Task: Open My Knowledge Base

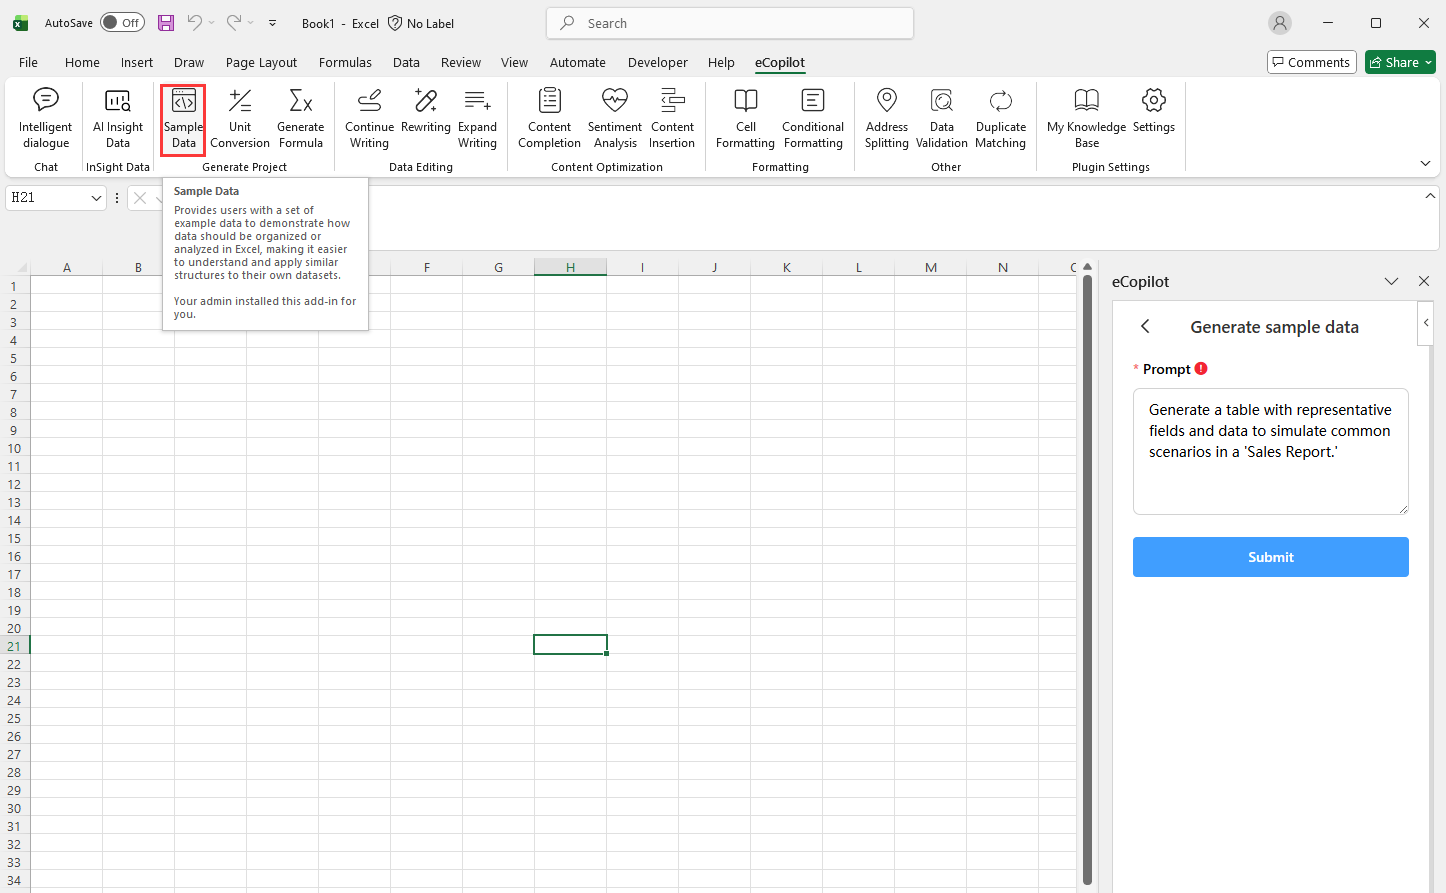Action: point(1086,118)
